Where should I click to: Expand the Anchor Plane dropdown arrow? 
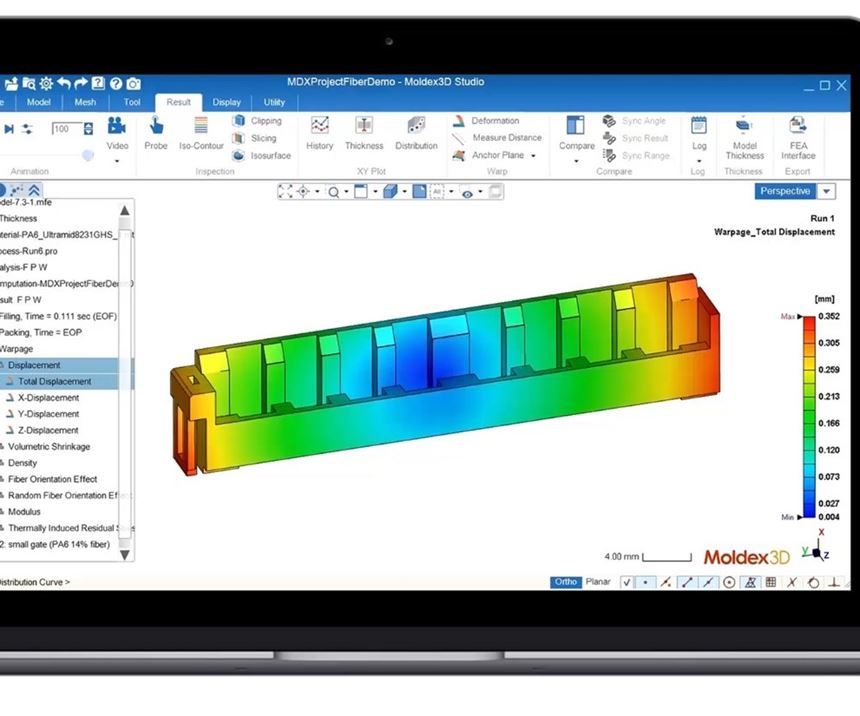(x=533, y=156)
